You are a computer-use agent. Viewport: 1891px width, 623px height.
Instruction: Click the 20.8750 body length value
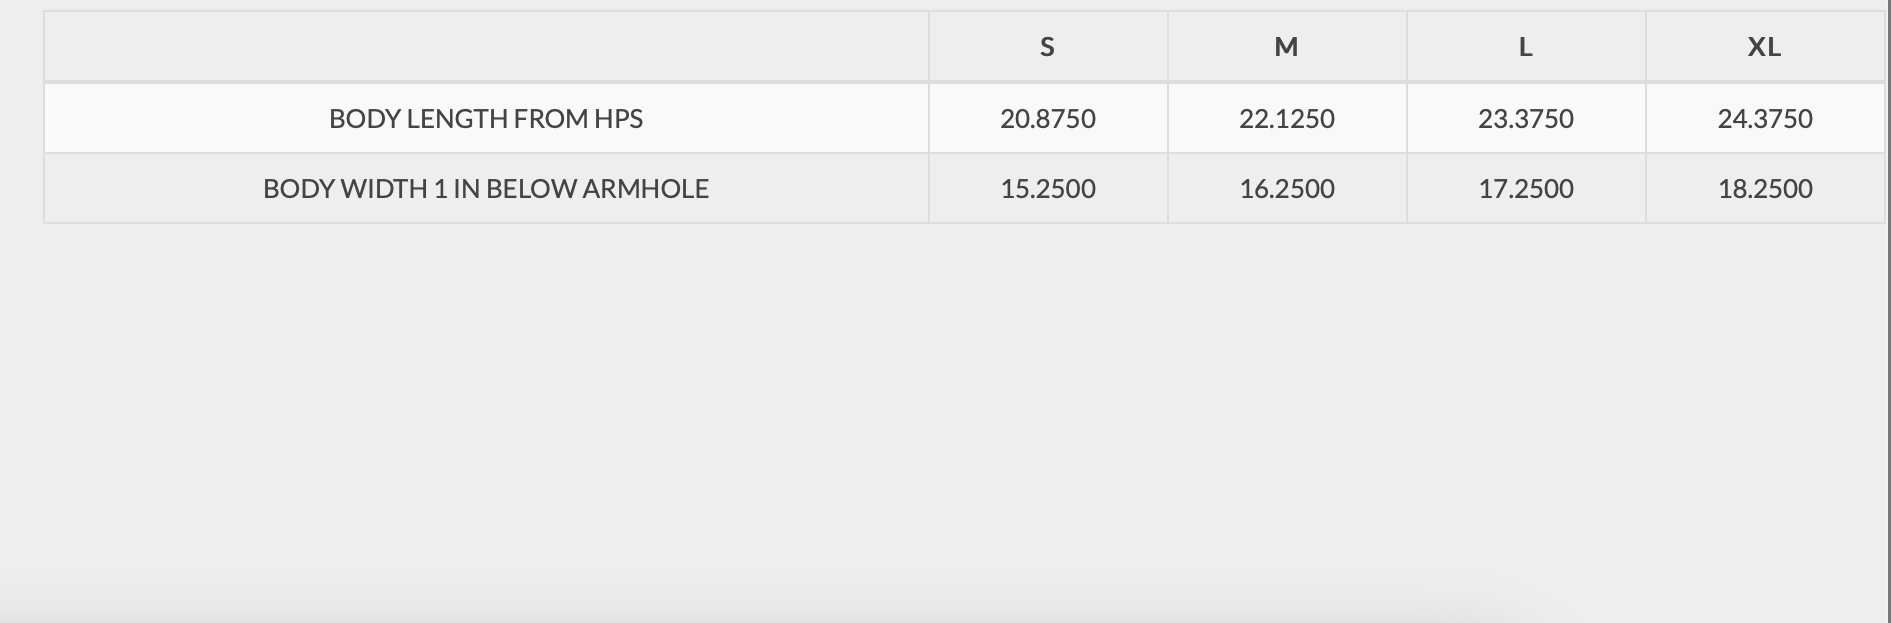click(1047, 119)
